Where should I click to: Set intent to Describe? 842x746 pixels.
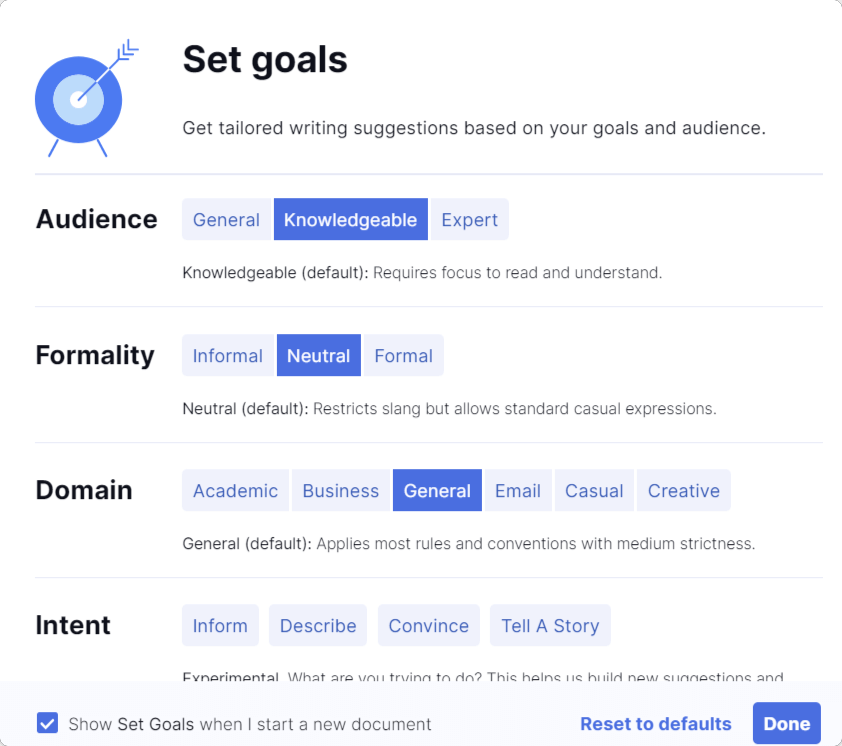(x=317, y=625)
